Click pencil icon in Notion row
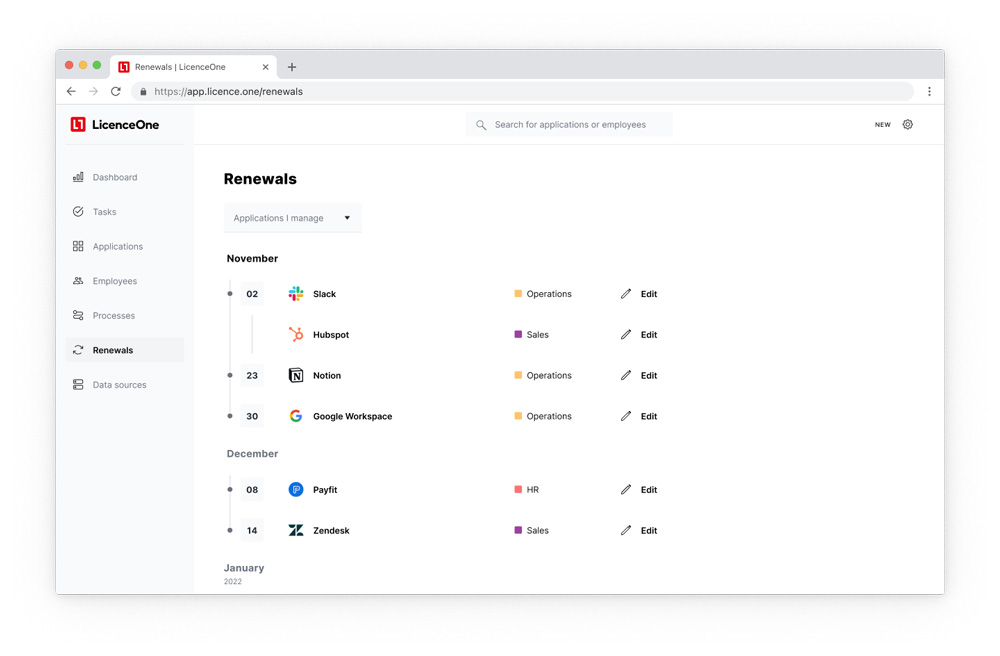 pyautogui.click(x=626, y=375)
